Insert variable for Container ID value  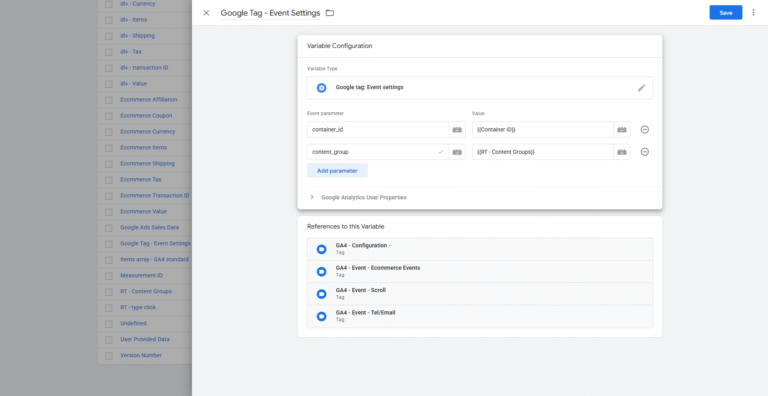click(x=622, y=129)
